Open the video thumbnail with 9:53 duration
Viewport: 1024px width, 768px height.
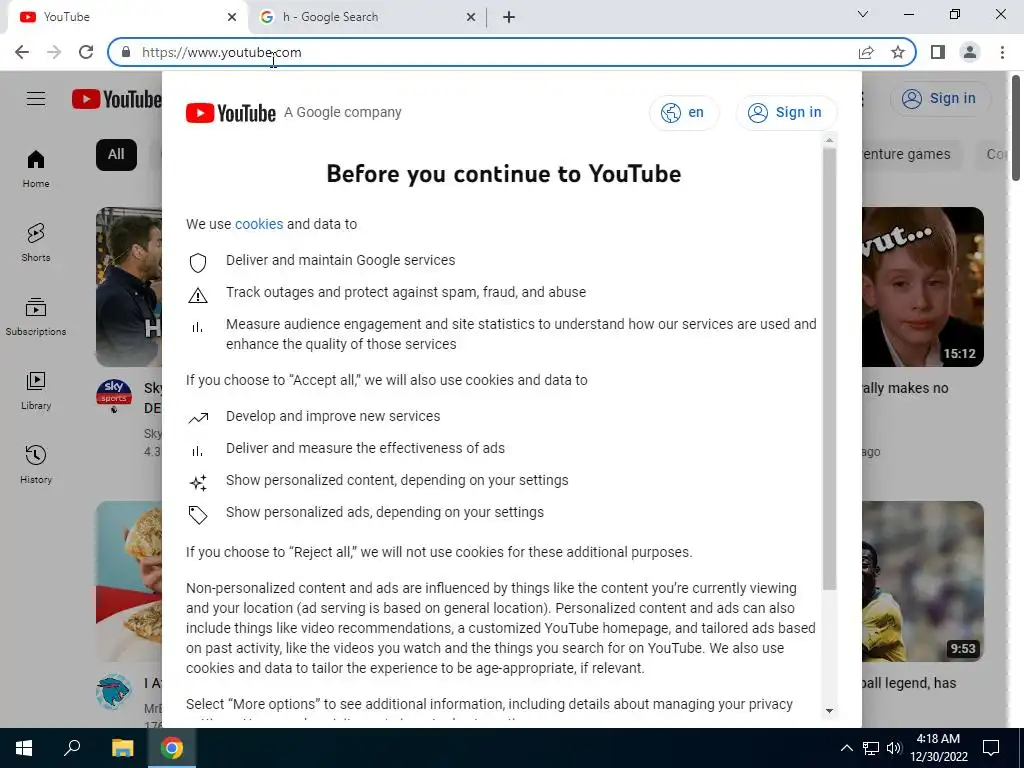pyautogui.click(x=923, y=581)
